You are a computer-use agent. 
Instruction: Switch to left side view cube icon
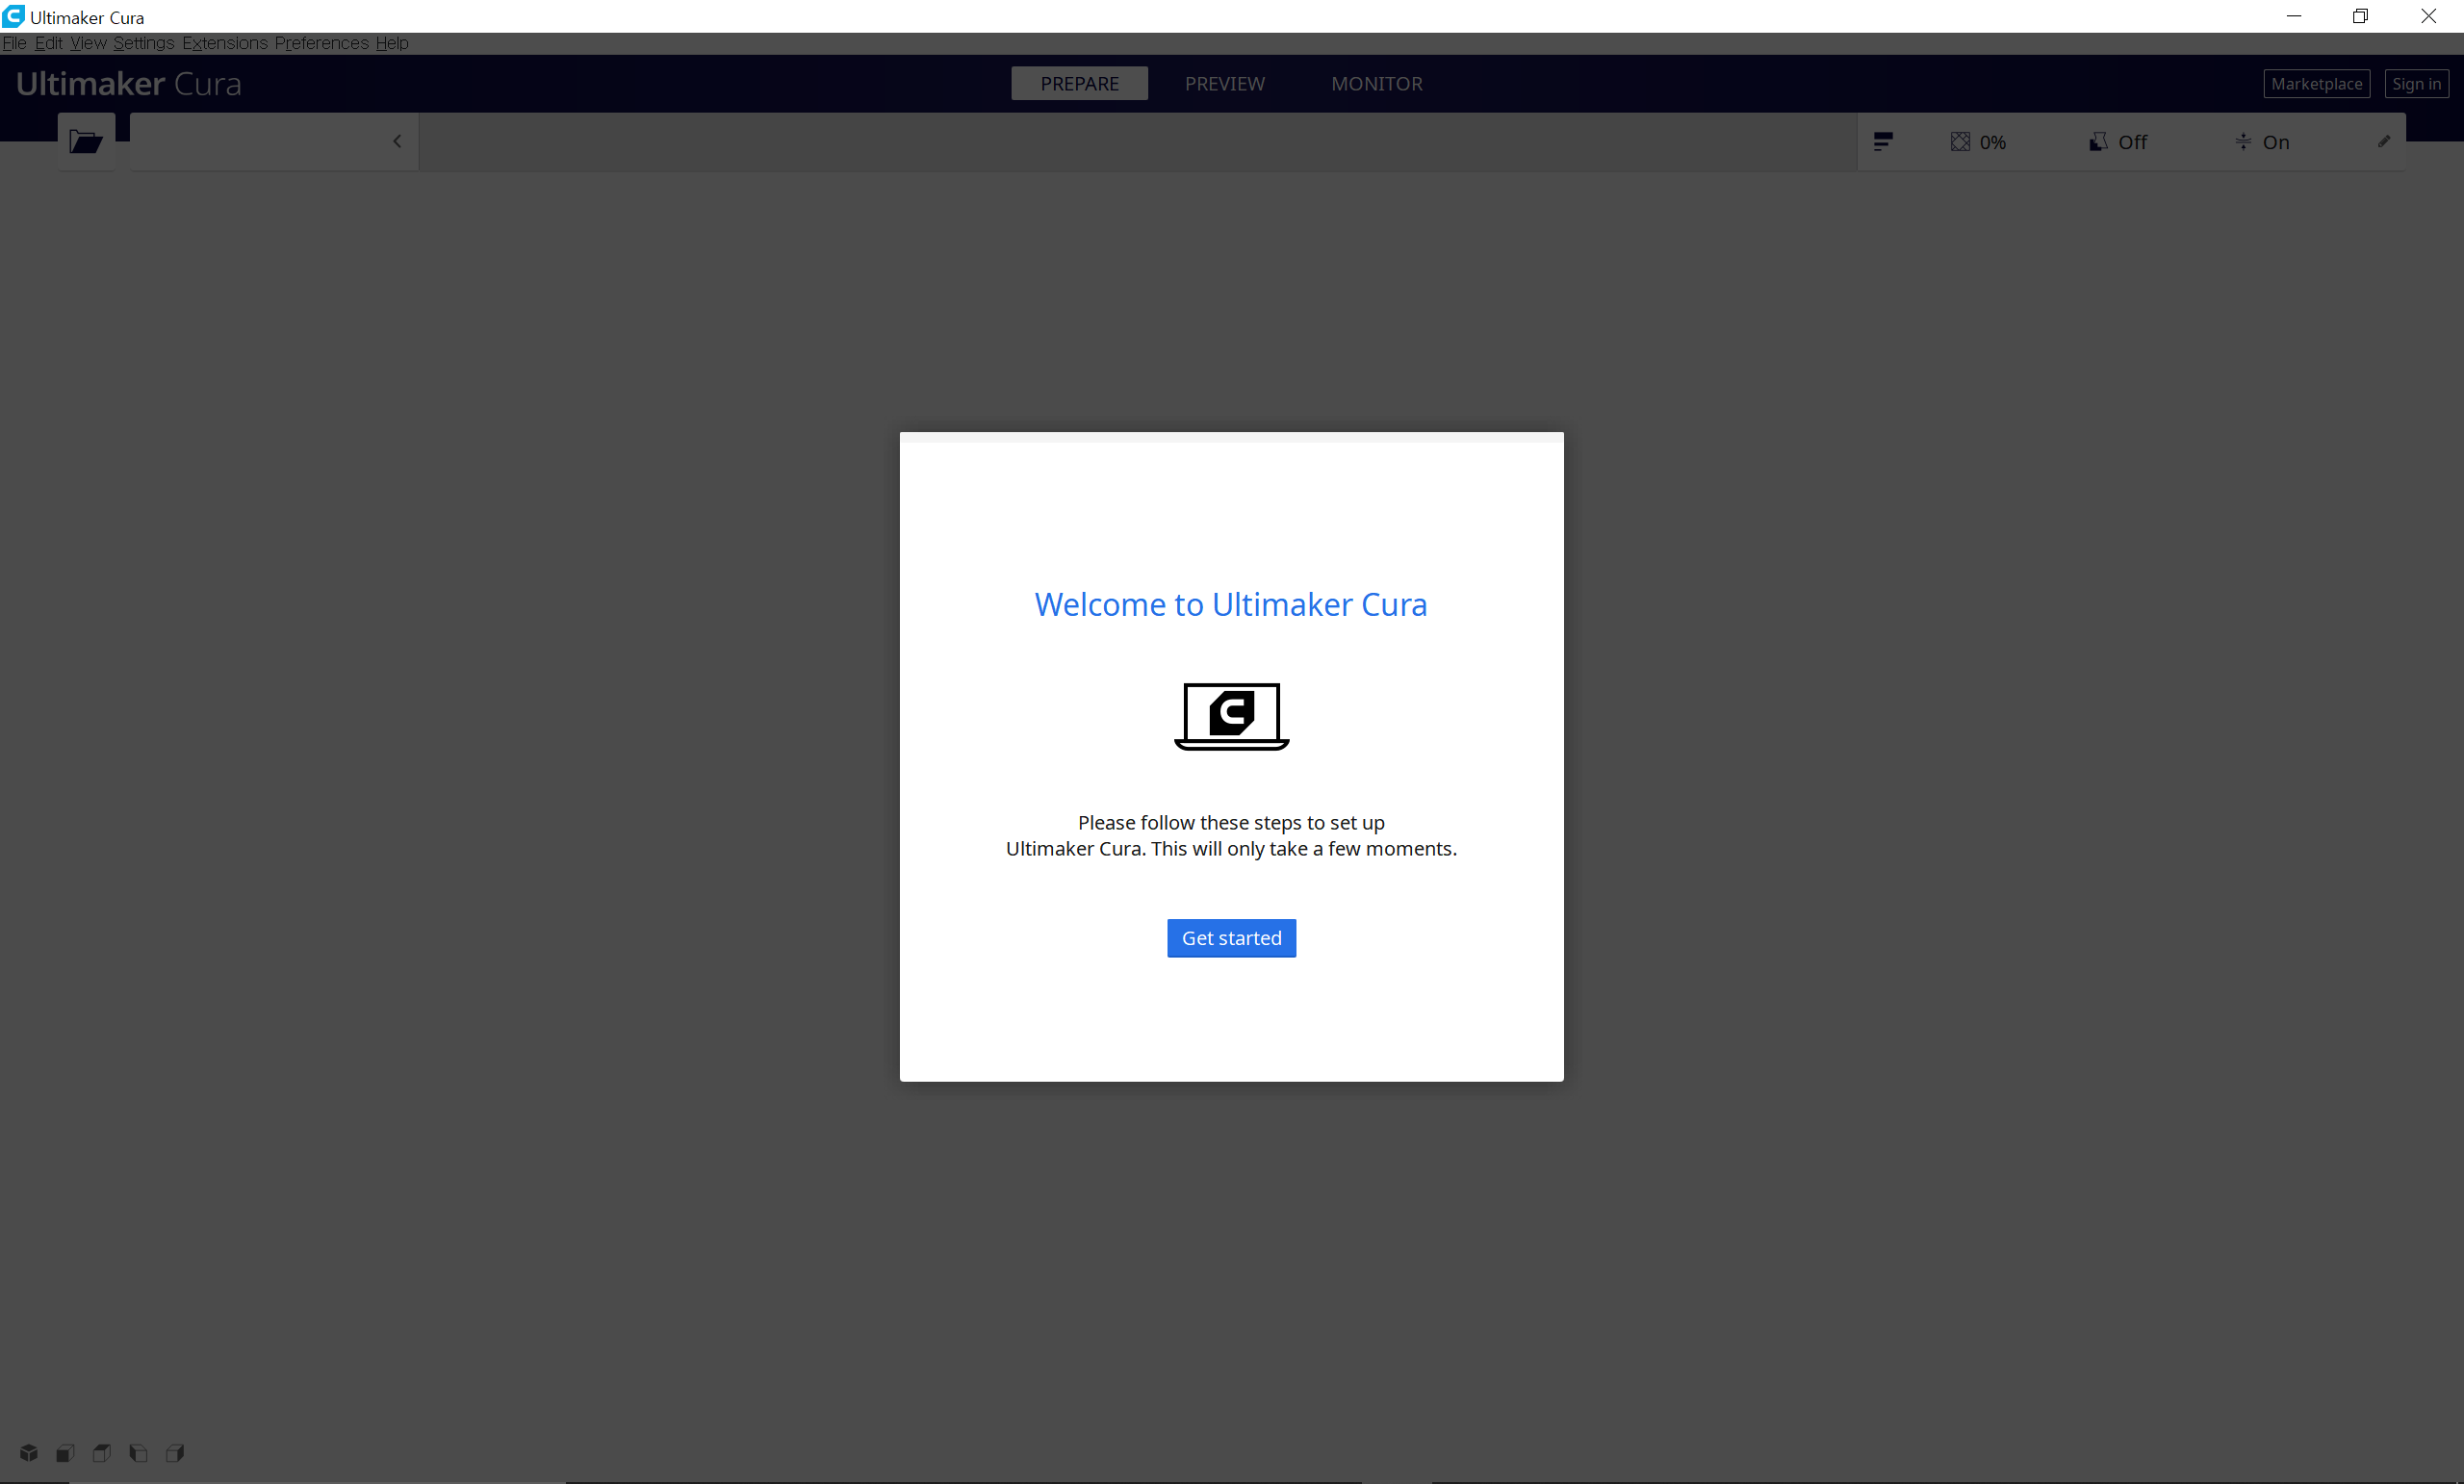(139, 1452)
